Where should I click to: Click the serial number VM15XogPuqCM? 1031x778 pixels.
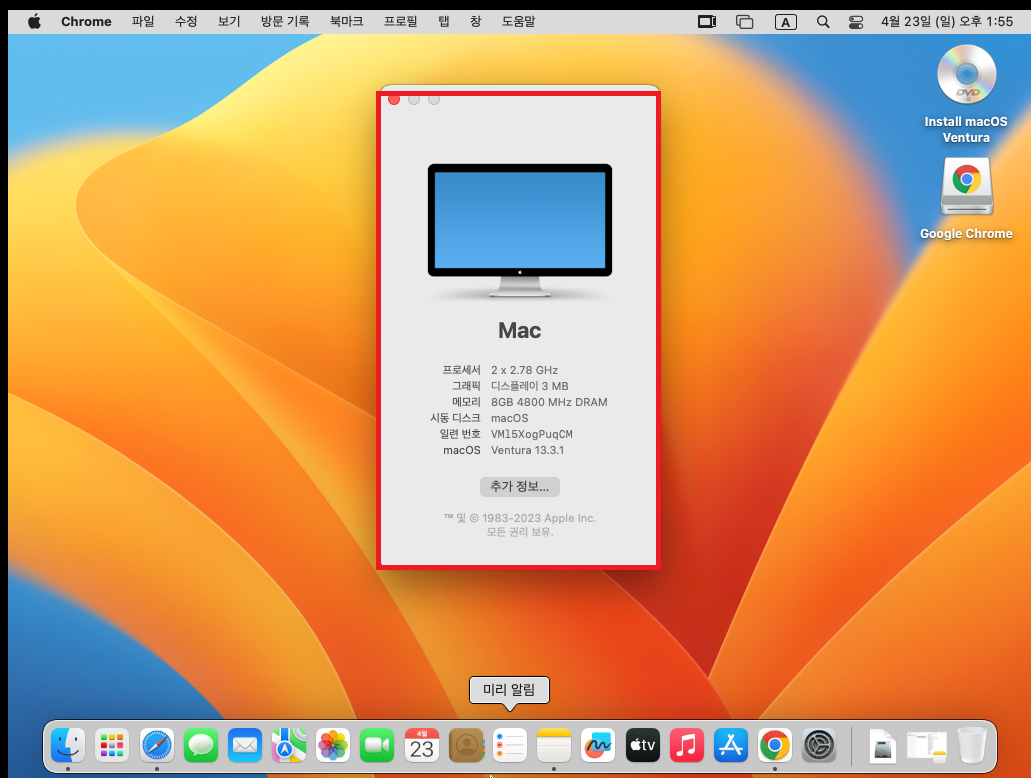[531, 434]
